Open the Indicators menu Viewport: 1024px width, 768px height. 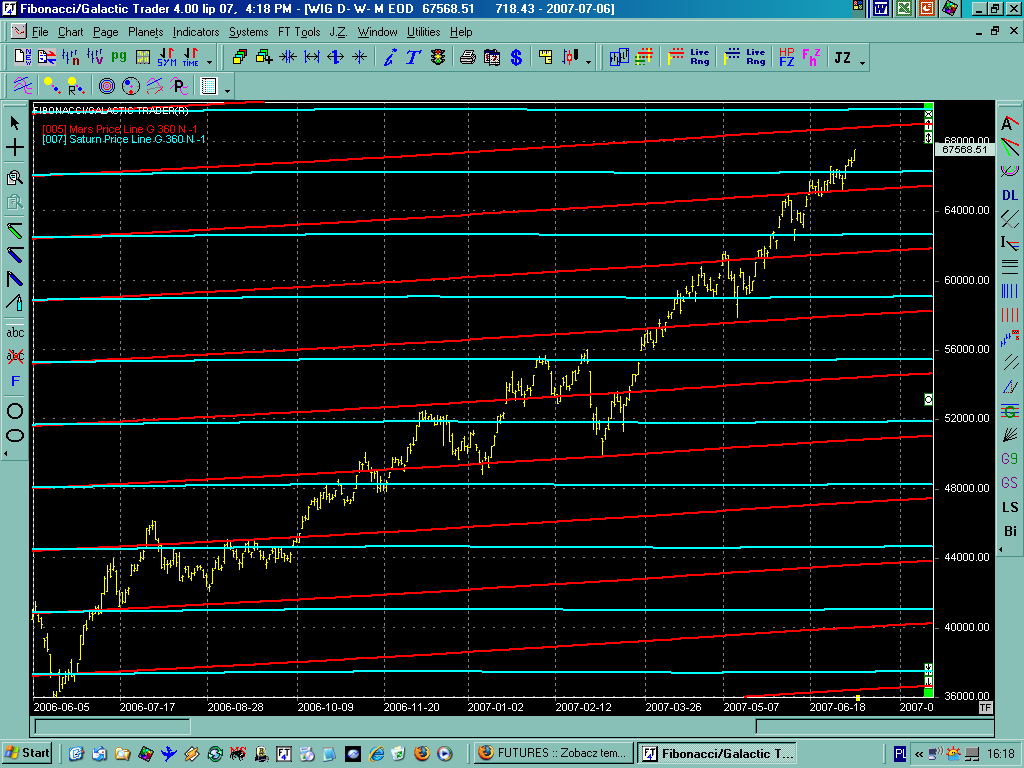196,32
